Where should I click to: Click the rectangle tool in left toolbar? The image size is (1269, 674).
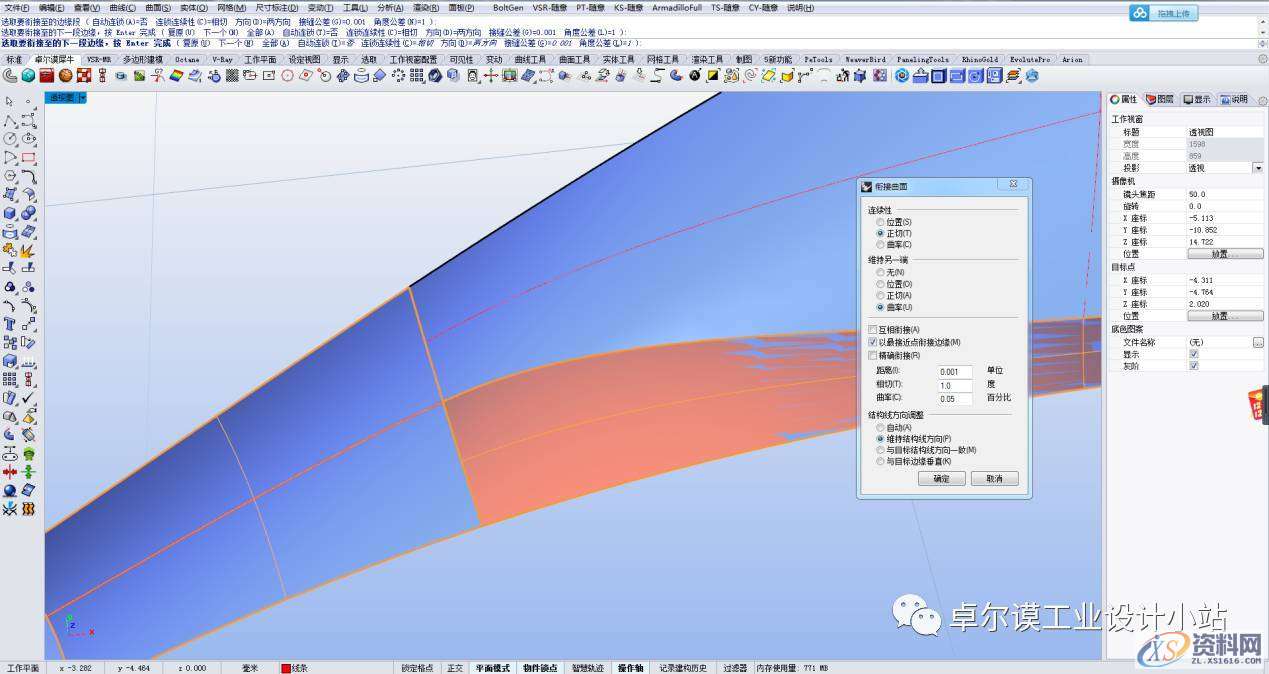coord(28,157)
